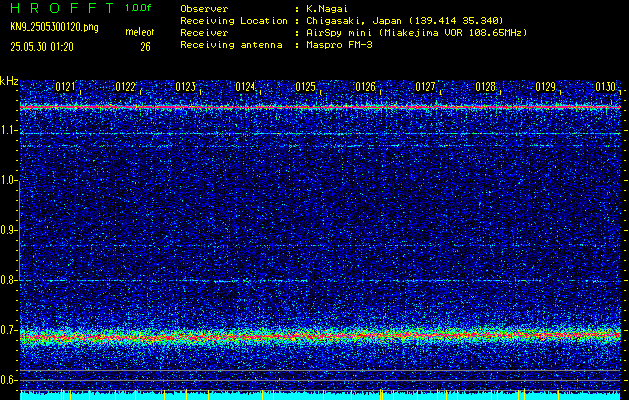Select the observer name K.Nagai
This screenshot has height=400, width=629.
[327, 9]
